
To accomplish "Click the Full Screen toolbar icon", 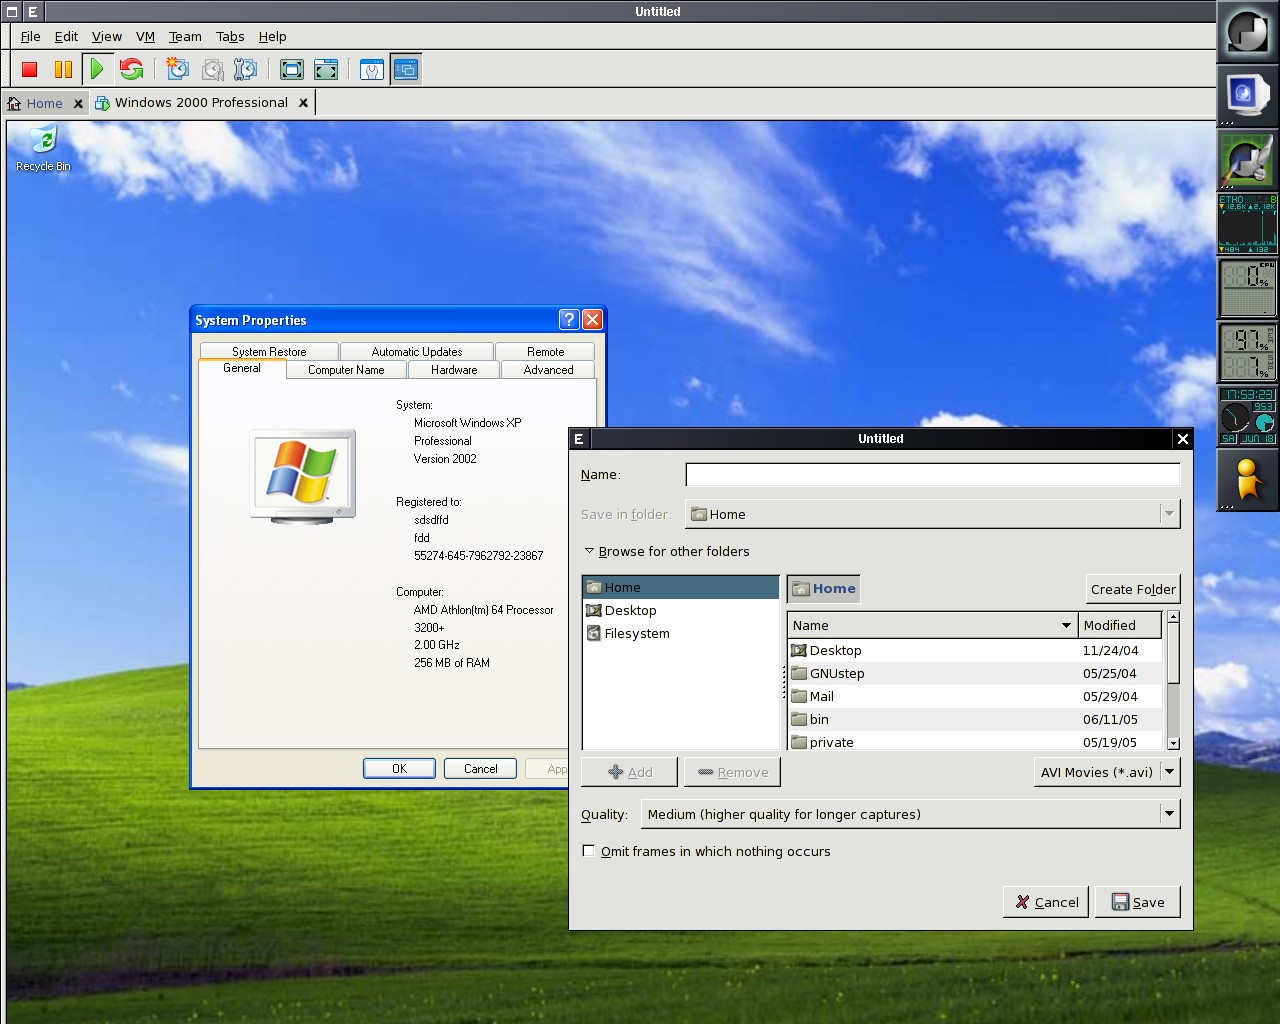I will [x=292, y=69].
